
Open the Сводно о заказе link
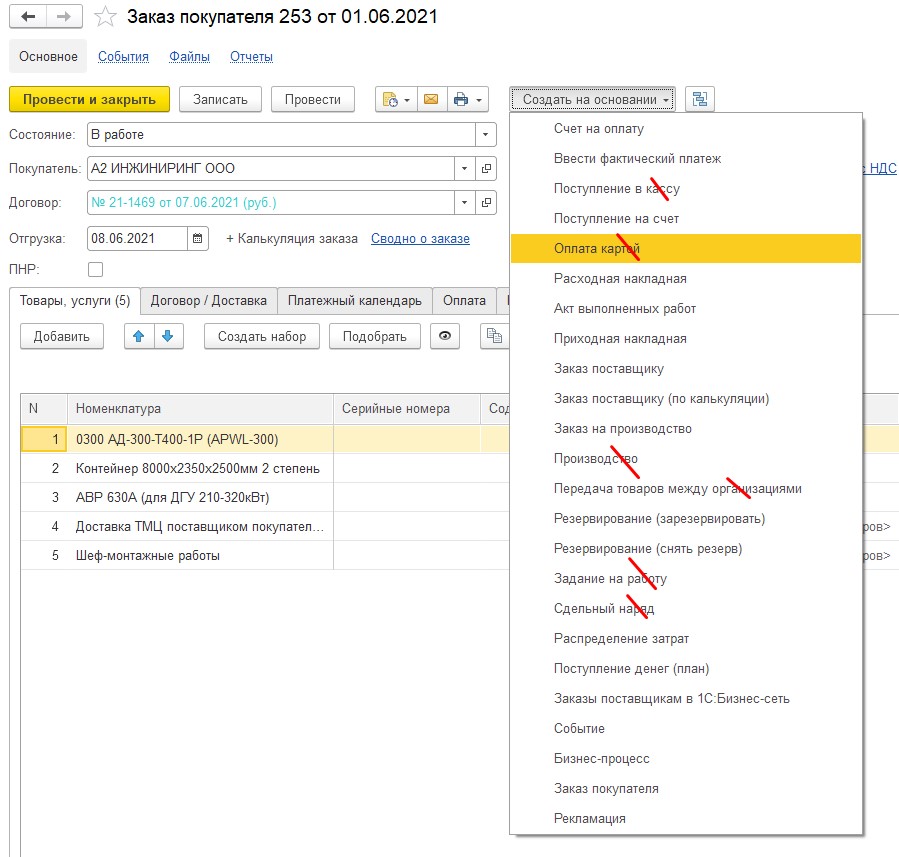420,239
